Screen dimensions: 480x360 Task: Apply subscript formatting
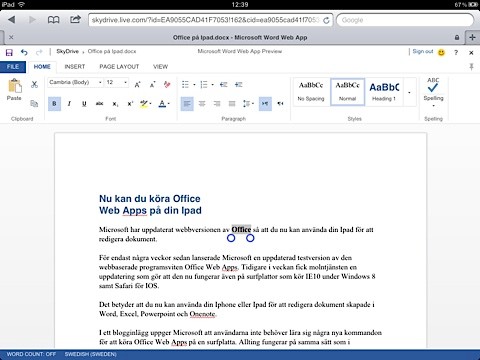pos(115,104)
